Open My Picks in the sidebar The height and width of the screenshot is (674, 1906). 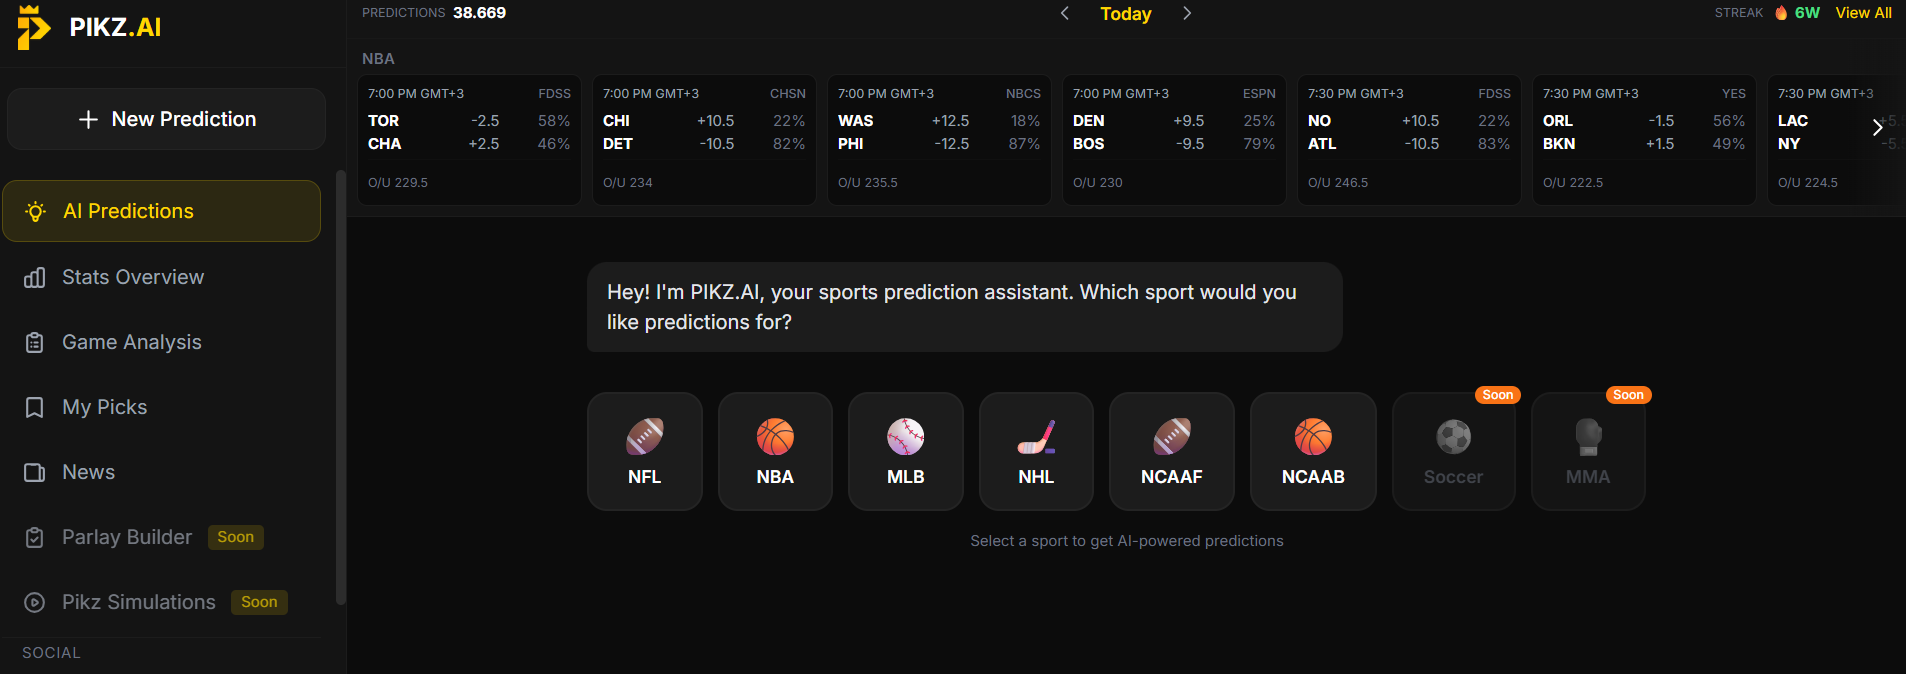coord(104,407)
